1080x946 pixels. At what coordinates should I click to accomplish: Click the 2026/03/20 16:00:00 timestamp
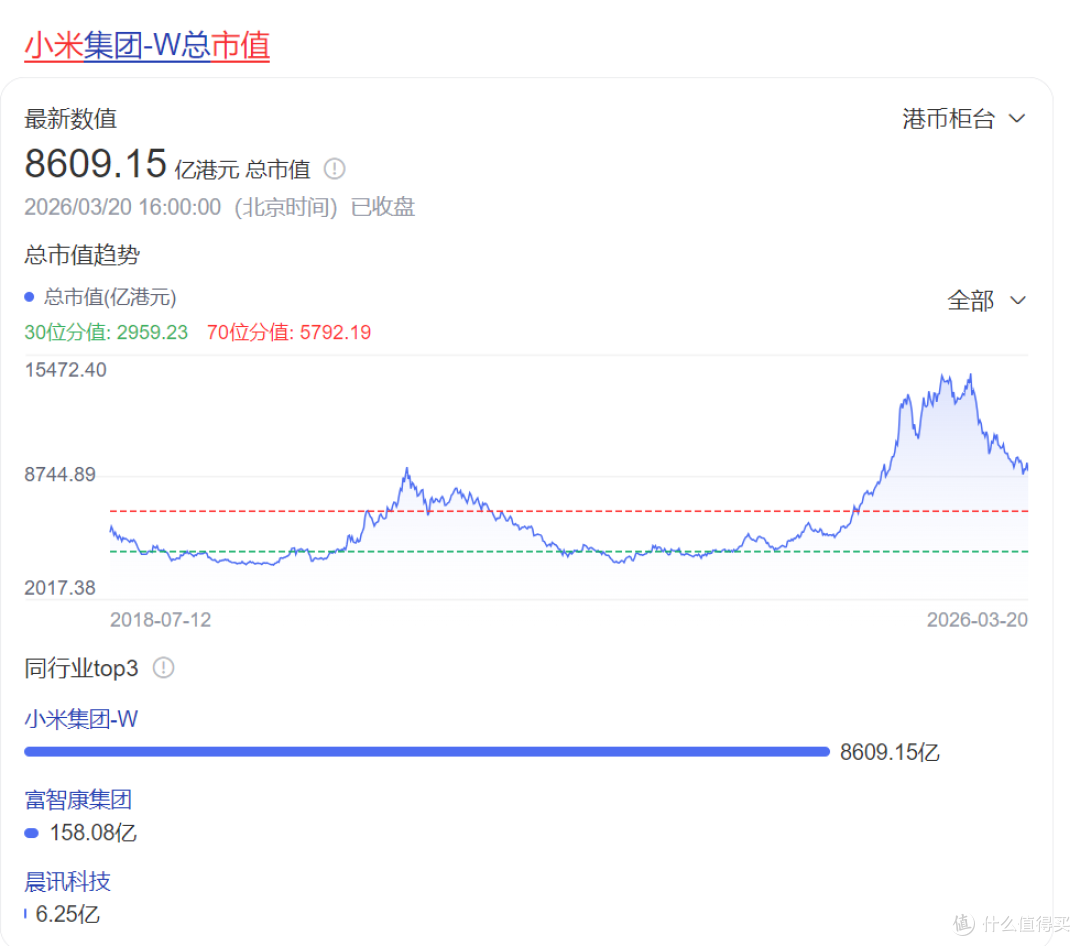(123, 207)
